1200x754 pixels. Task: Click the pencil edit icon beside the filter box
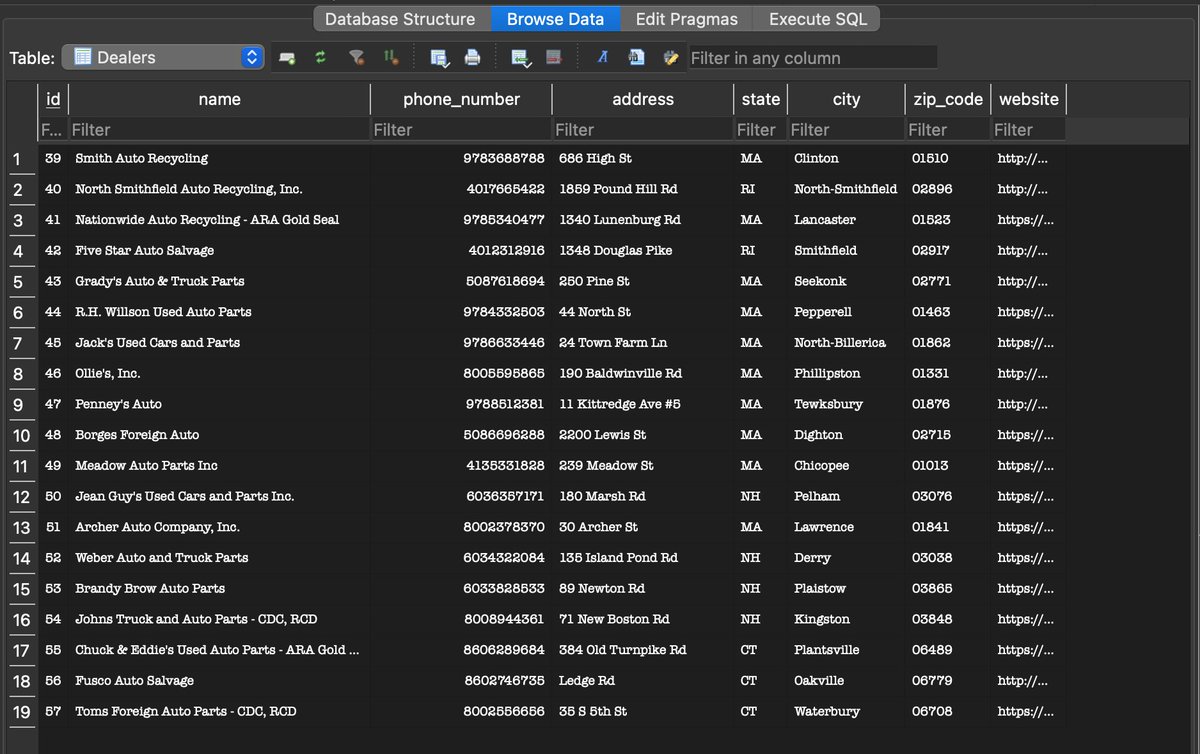[x=670, y=58]
